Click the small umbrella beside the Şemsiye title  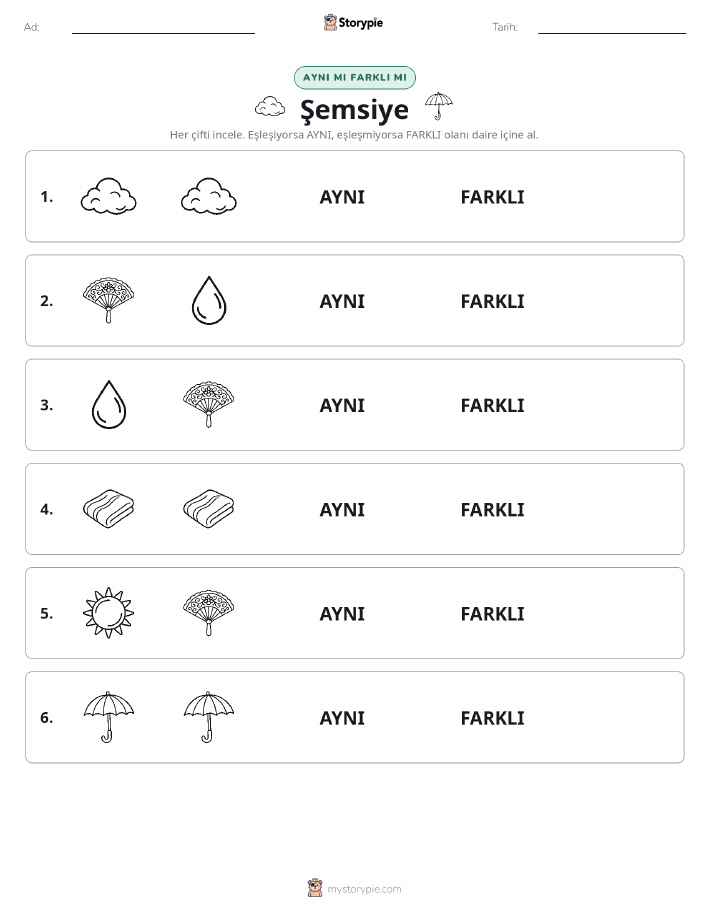(x=439, y=106)
